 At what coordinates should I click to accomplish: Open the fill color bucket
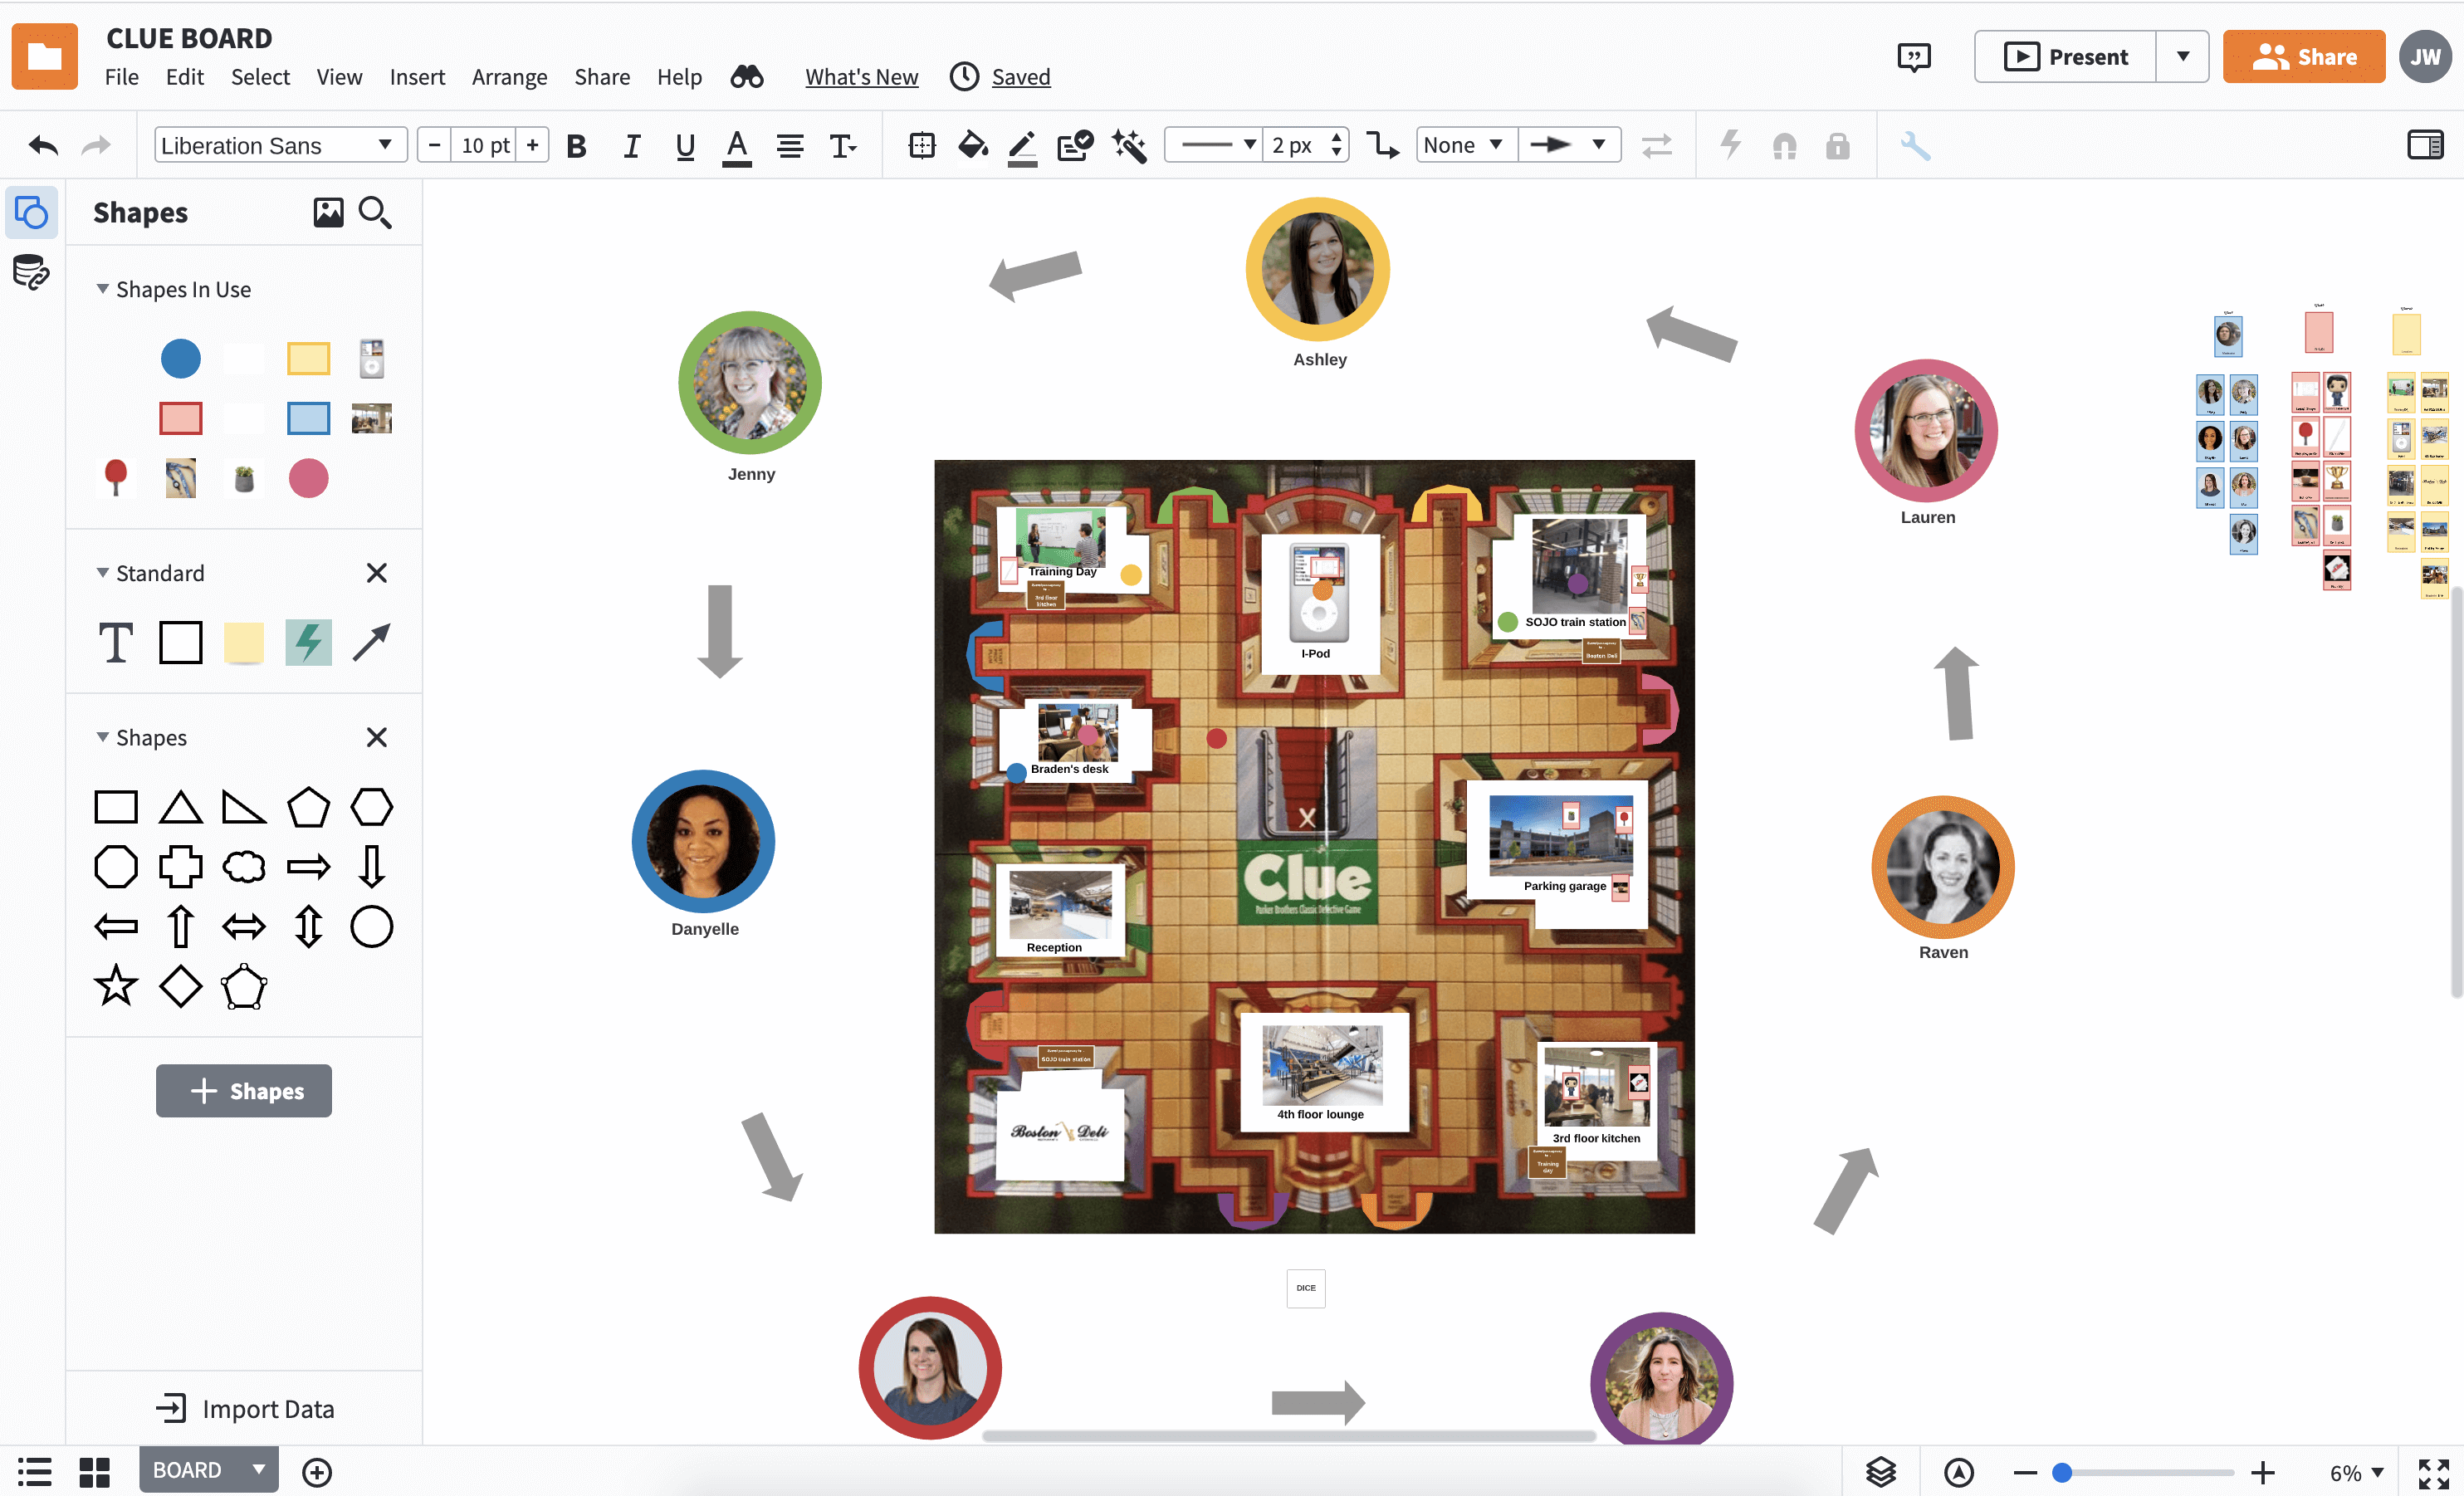point(973,146)
